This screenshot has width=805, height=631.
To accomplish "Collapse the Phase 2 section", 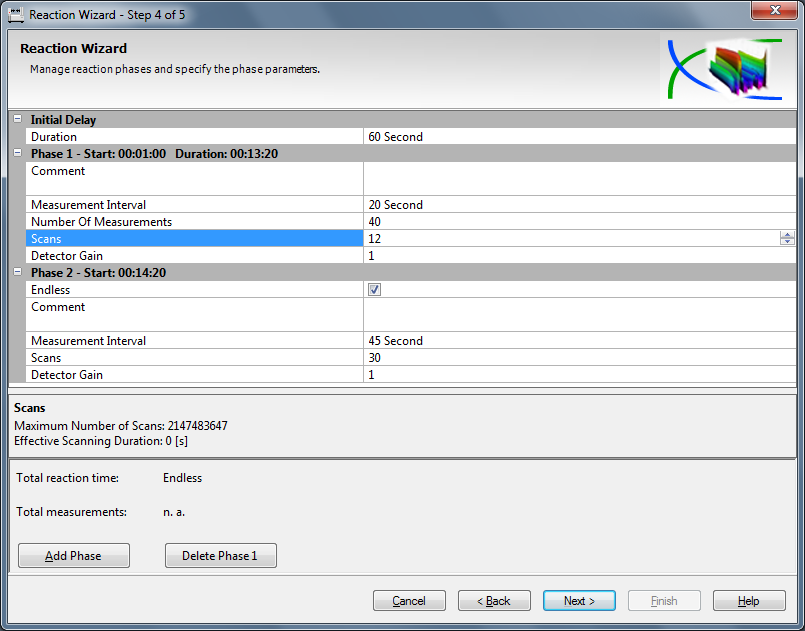I will pos(17,273).
